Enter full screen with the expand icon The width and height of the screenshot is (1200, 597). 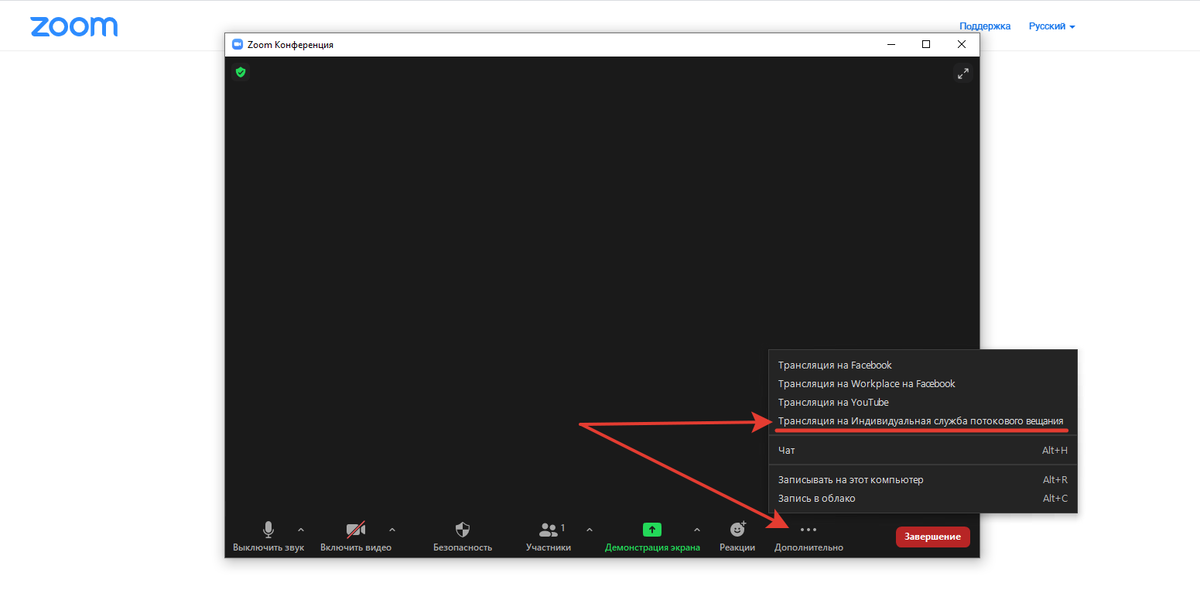[x=963, y=73]
